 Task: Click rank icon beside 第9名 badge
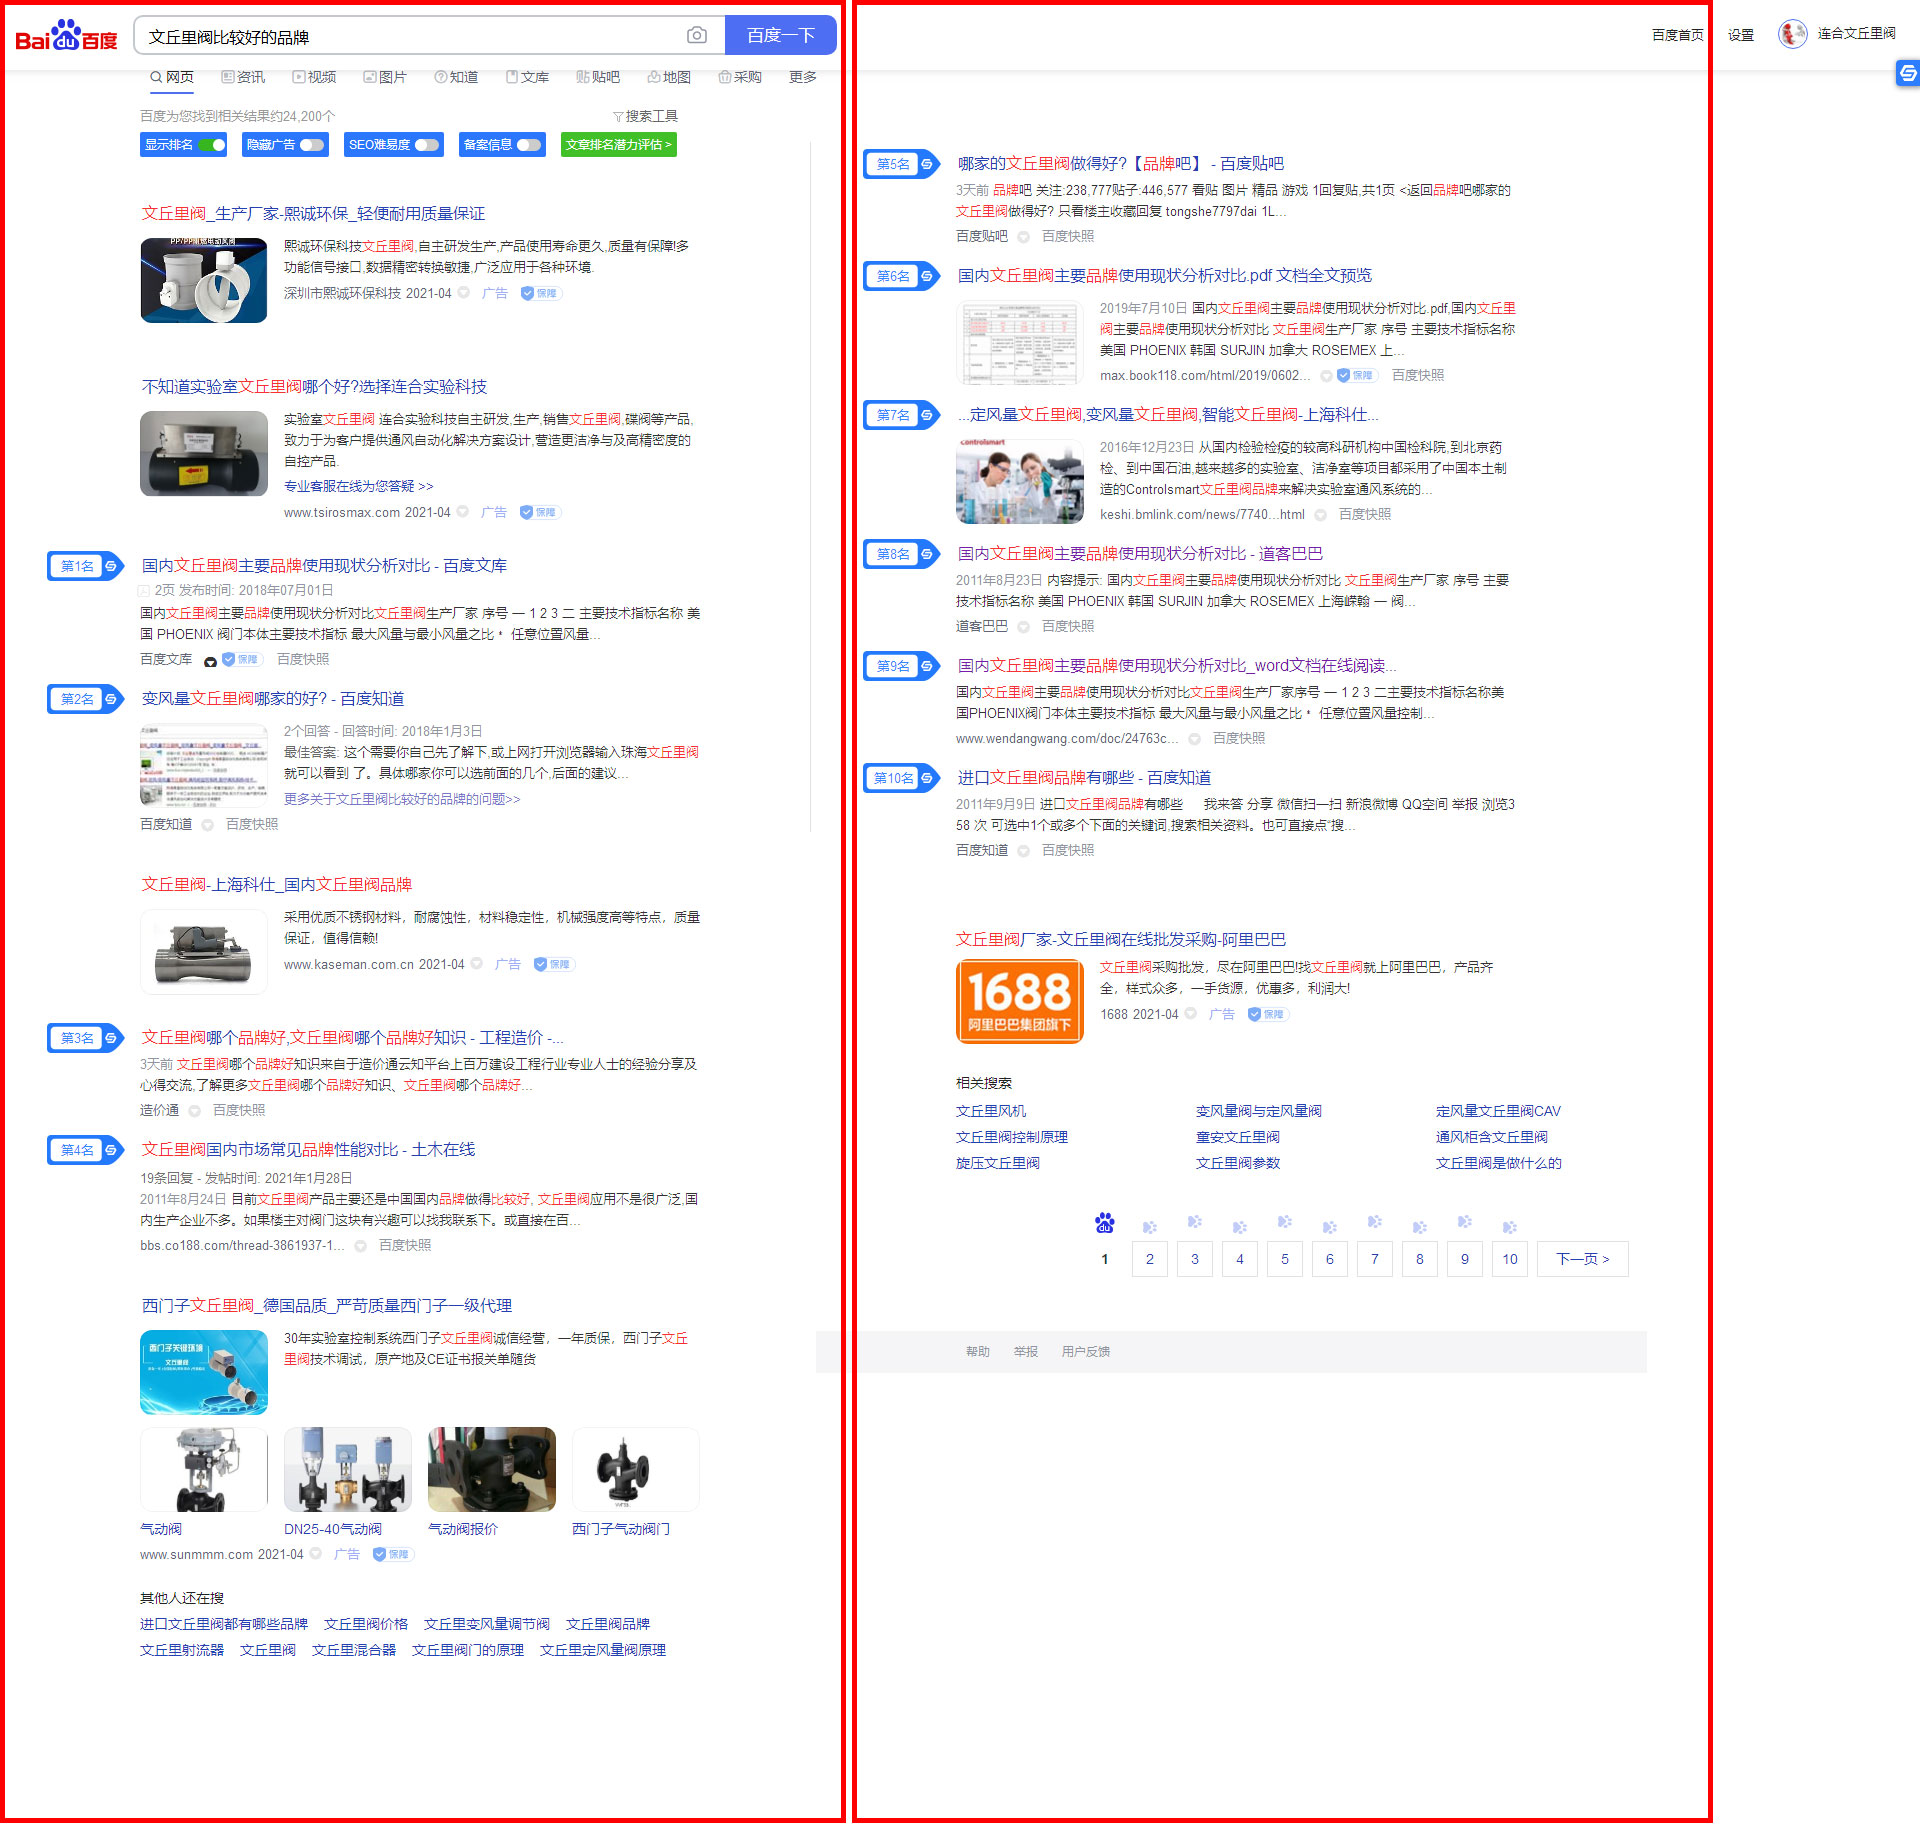tap(927, 666)
